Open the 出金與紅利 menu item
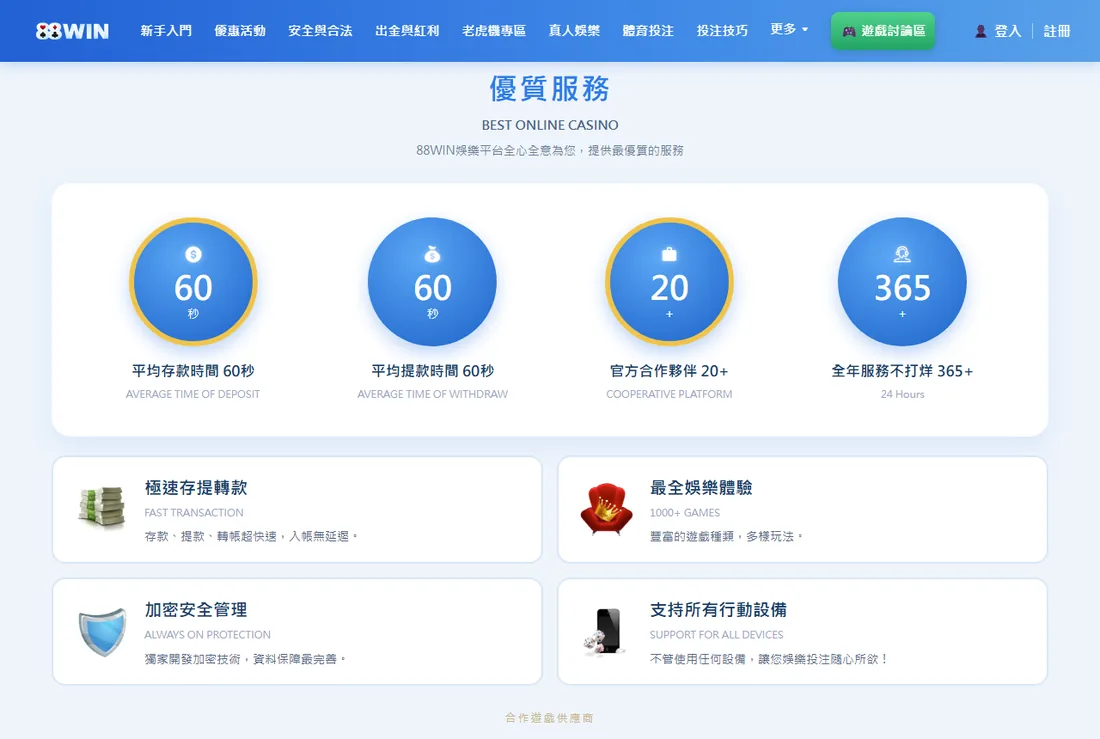Viewport: 1100px width, 739px height. (x=407, y=31)
